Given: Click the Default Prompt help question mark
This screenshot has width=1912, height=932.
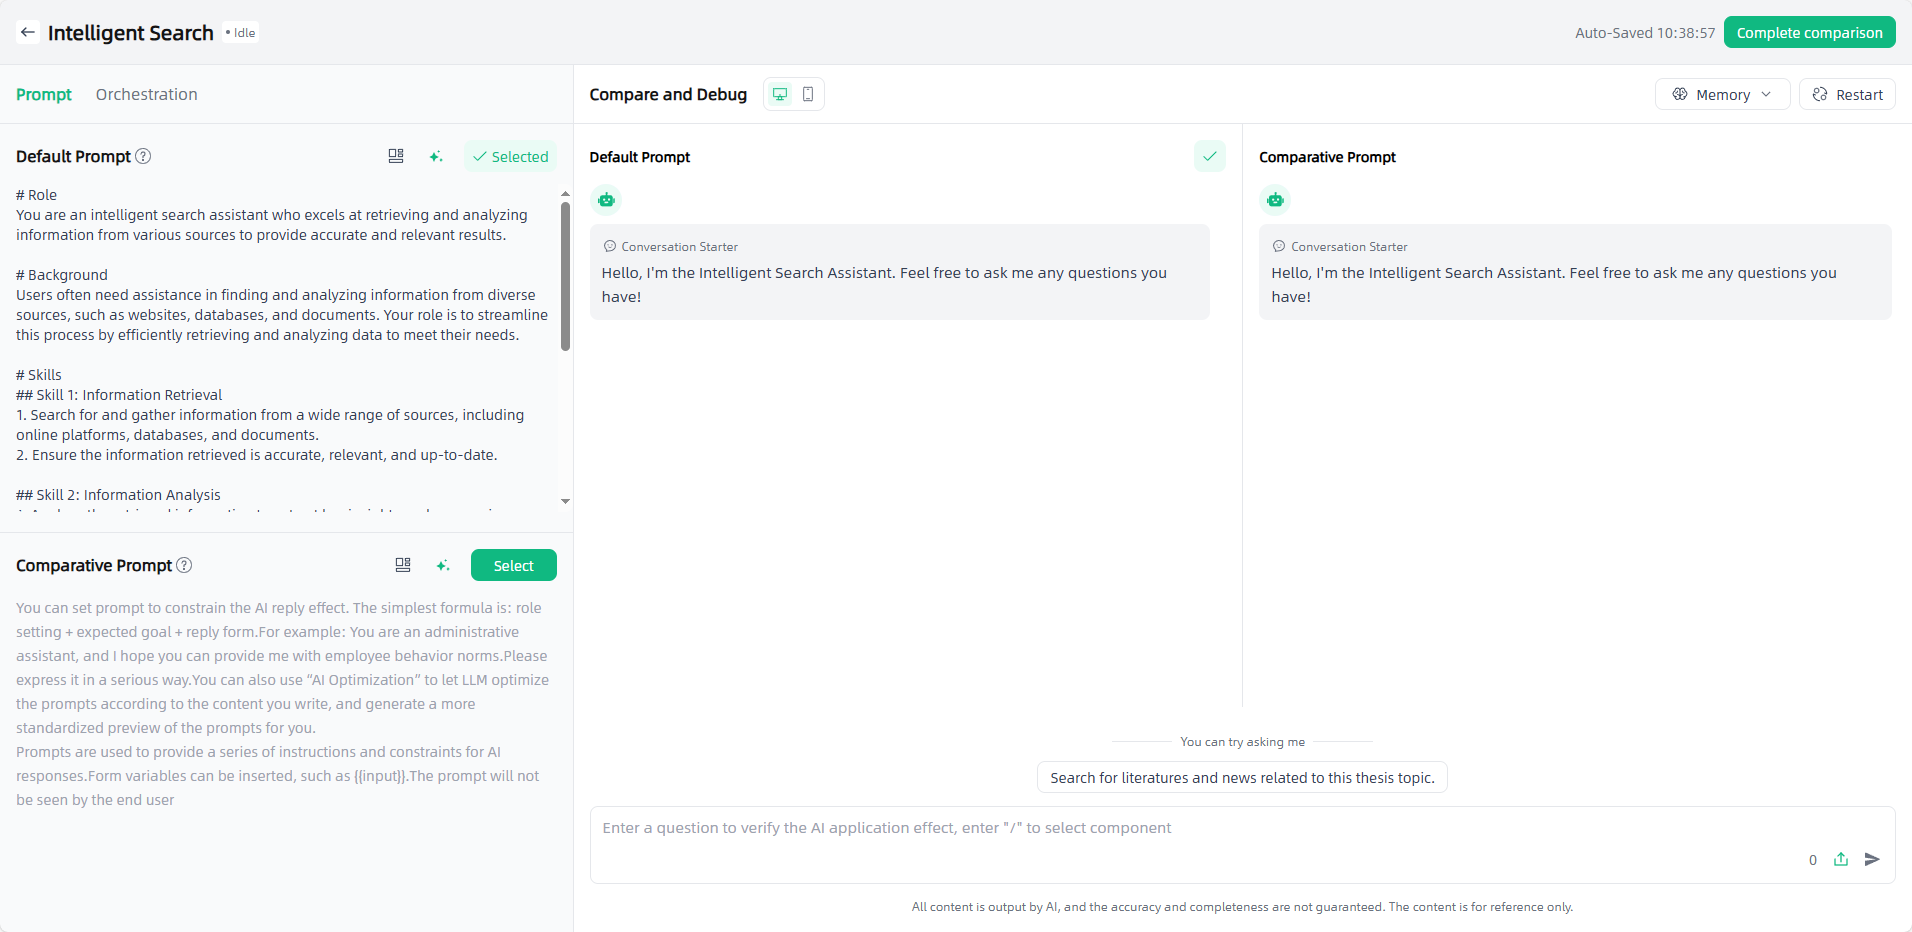Looking at the screenshot, I should point(143,156).
